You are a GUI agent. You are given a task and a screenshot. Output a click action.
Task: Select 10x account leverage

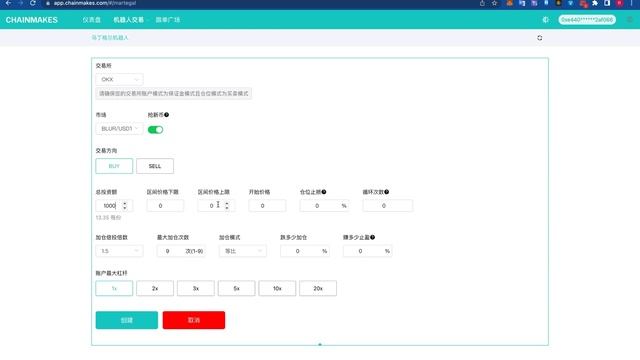pos(277,289)
